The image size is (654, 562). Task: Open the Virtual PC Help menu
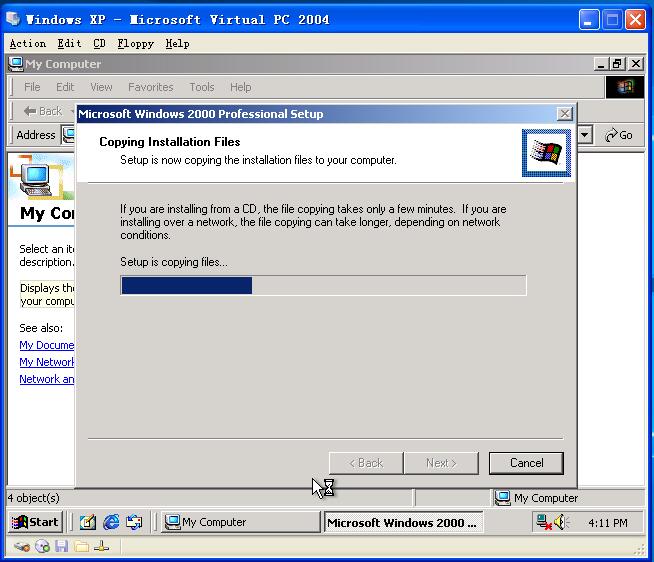point(177,43)
